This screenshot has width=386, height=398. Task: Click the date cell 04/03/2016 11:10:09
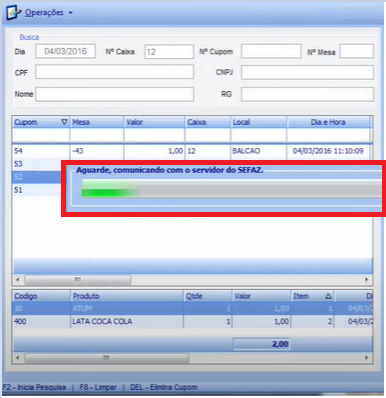coord(328,151)
